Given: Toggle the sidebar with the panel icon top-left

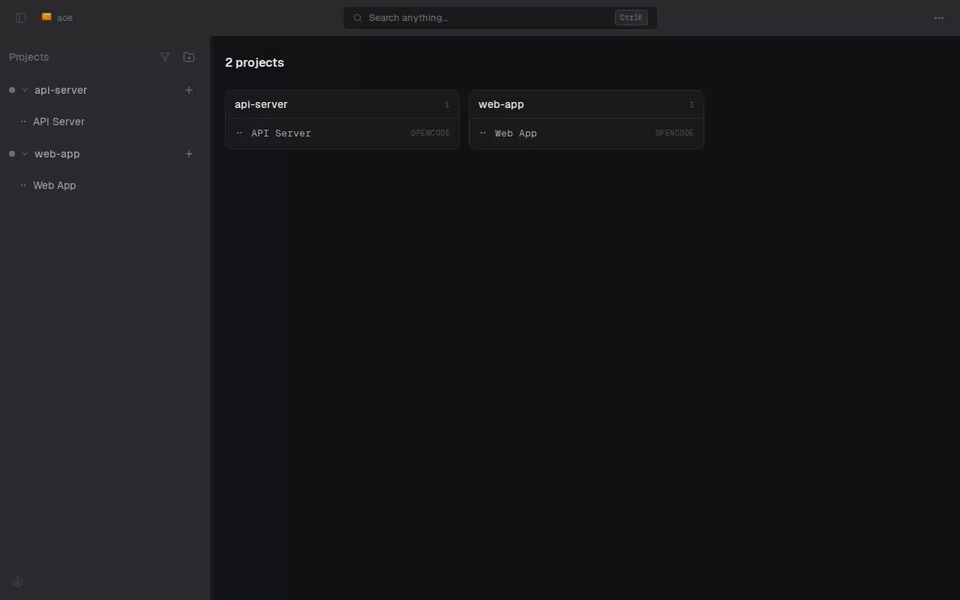Looking at the screenshot, I should pos(20,17).
